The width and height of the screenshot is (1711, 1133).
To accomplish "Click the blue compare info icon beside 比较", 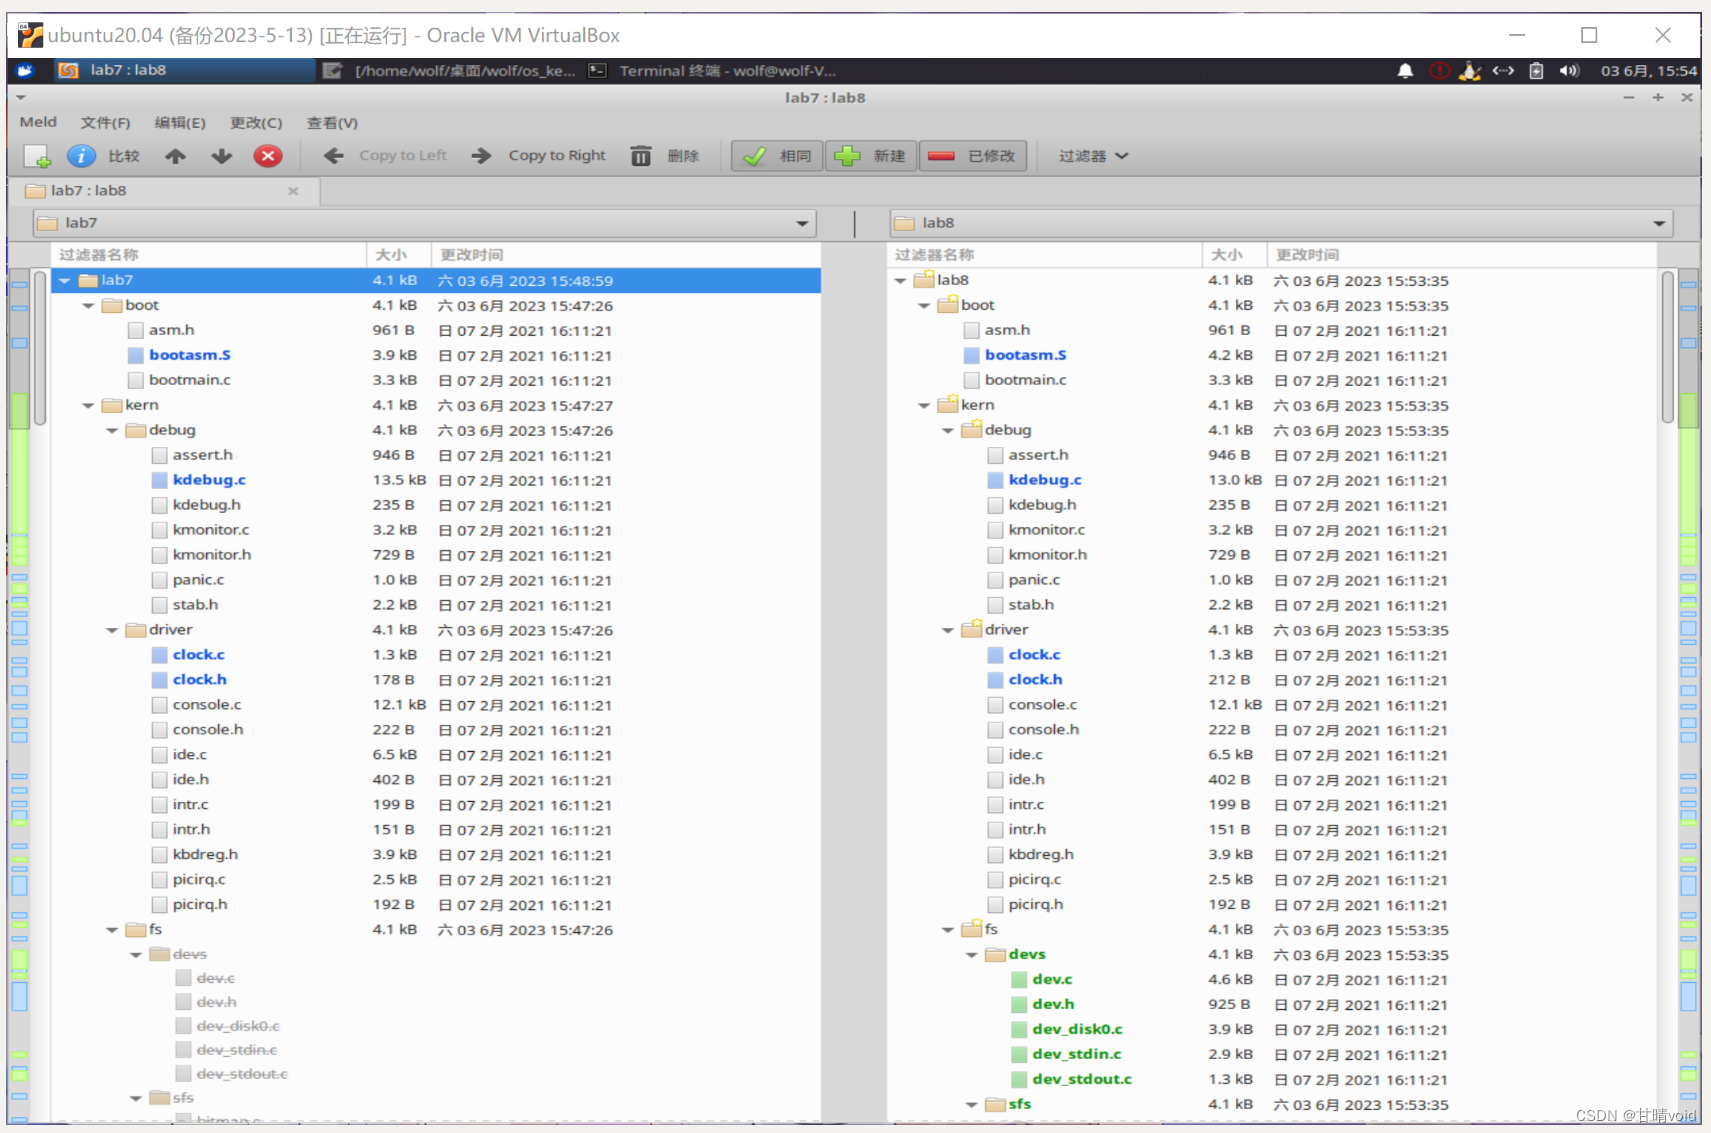I will click(x=80, y=156).
